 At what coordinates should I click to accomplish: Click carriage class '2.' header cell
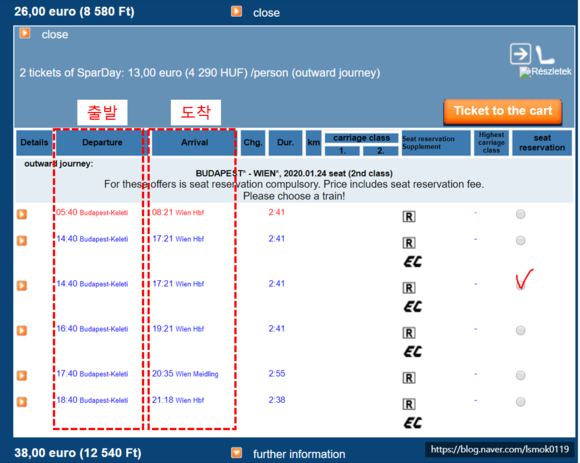[381, 151]
